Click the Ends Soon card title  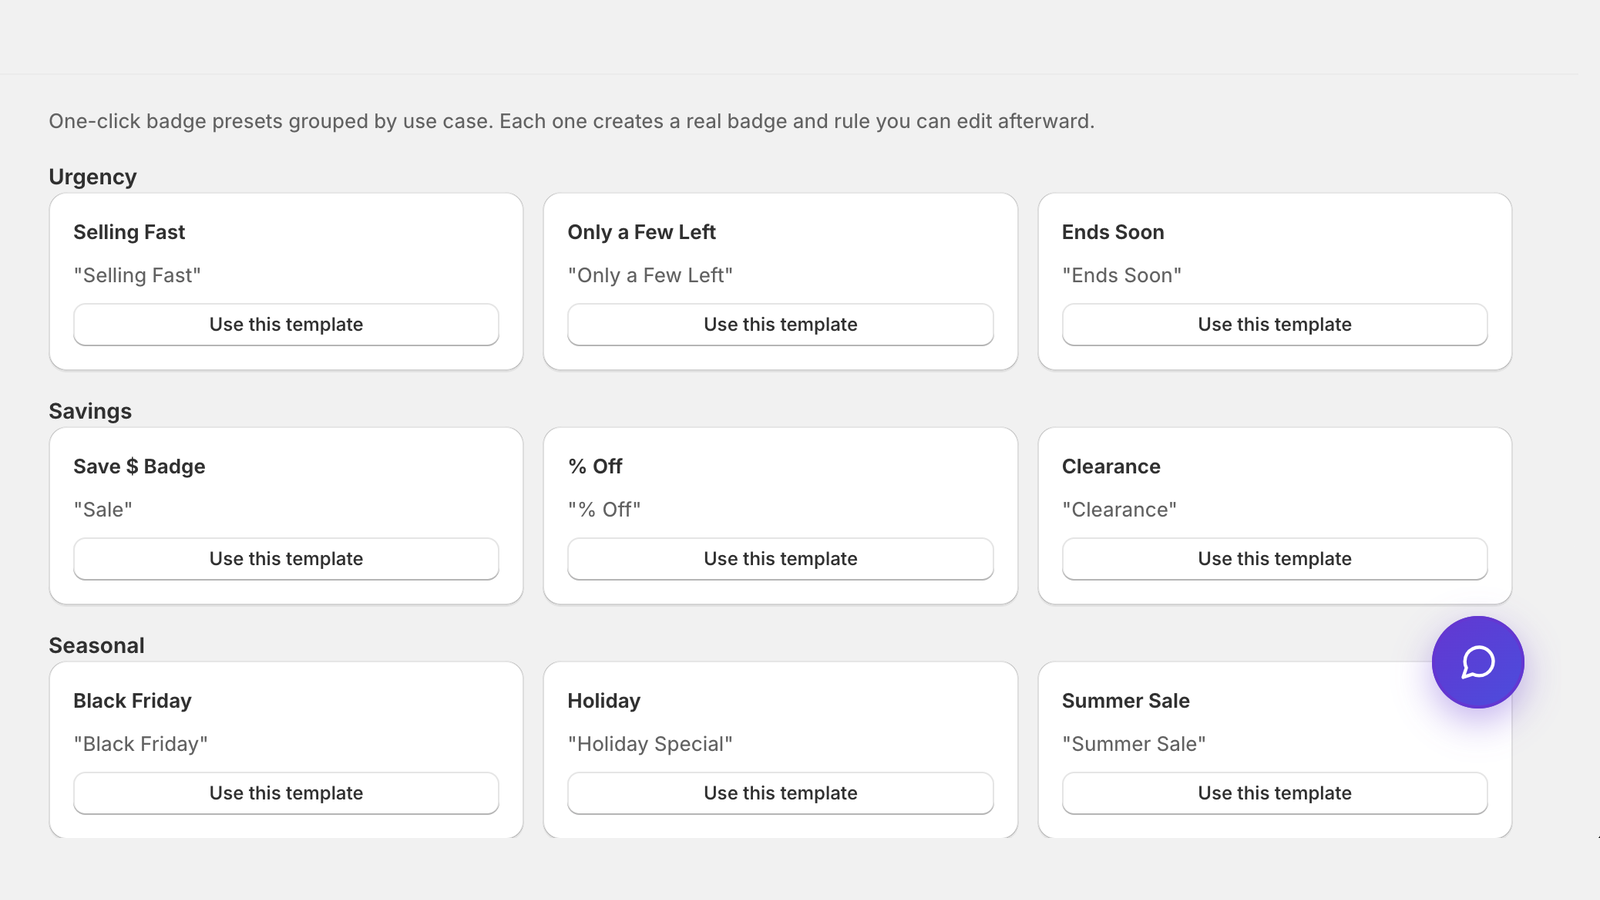[x=1113, y=232]
